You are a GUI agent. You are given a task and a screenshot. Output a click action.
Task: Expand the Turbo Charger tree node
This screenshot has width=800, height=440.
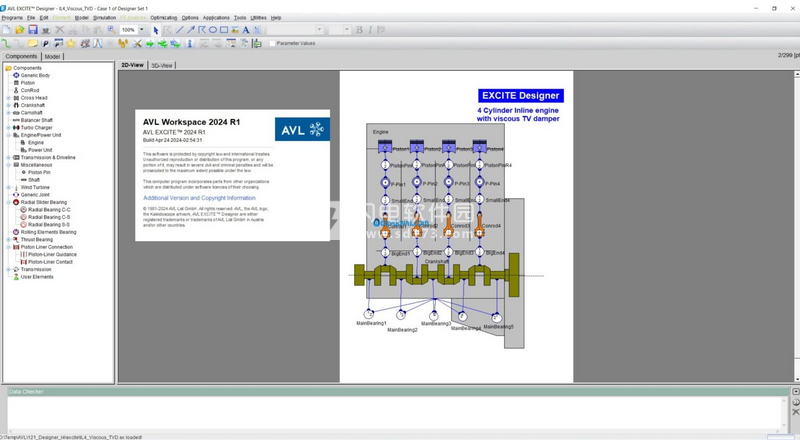(9, 128)
